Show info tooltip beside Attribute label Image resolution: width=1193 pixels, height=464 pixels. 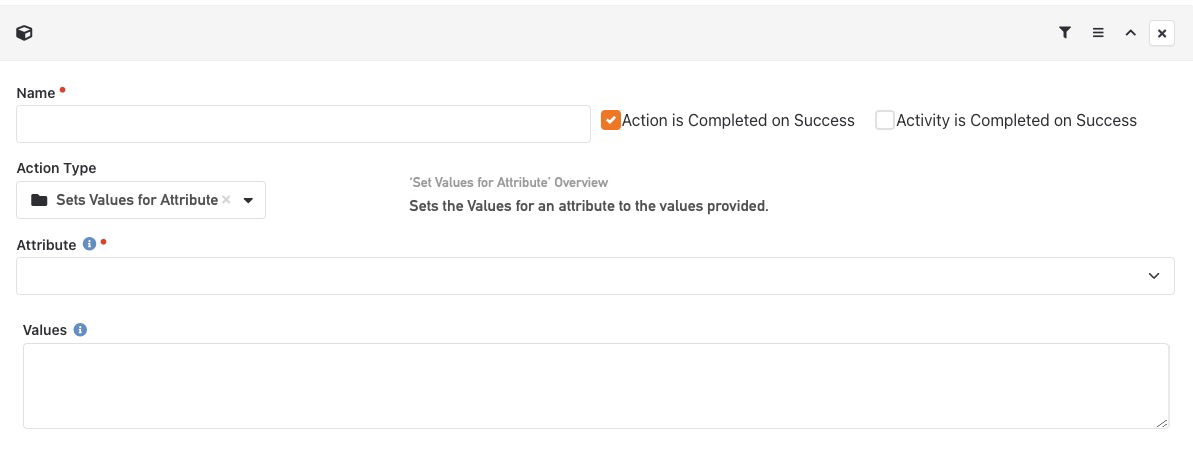click(89, 244)
